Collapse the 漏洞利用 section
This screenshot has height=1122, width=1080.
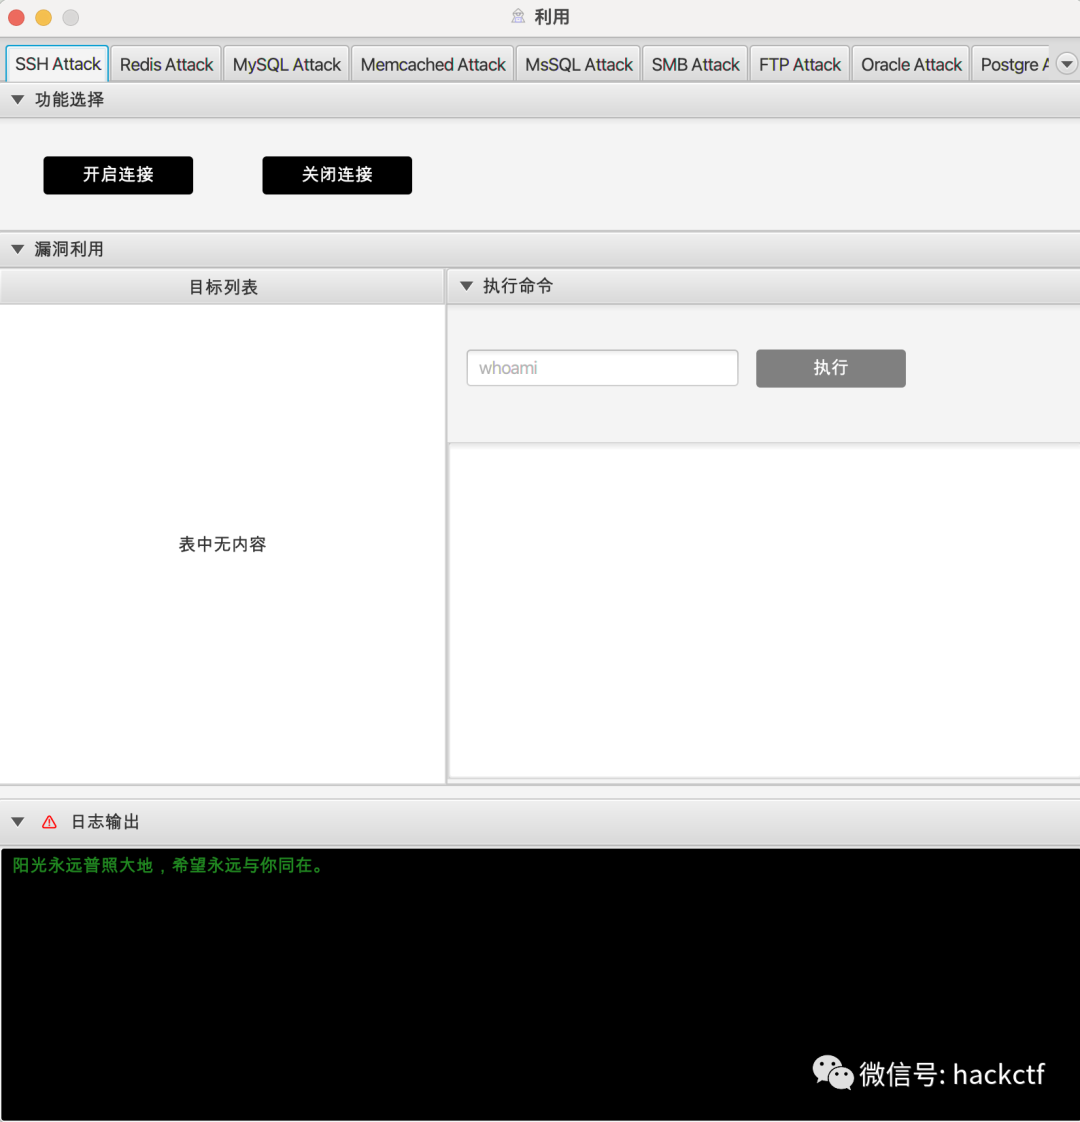tap(17, 249)
